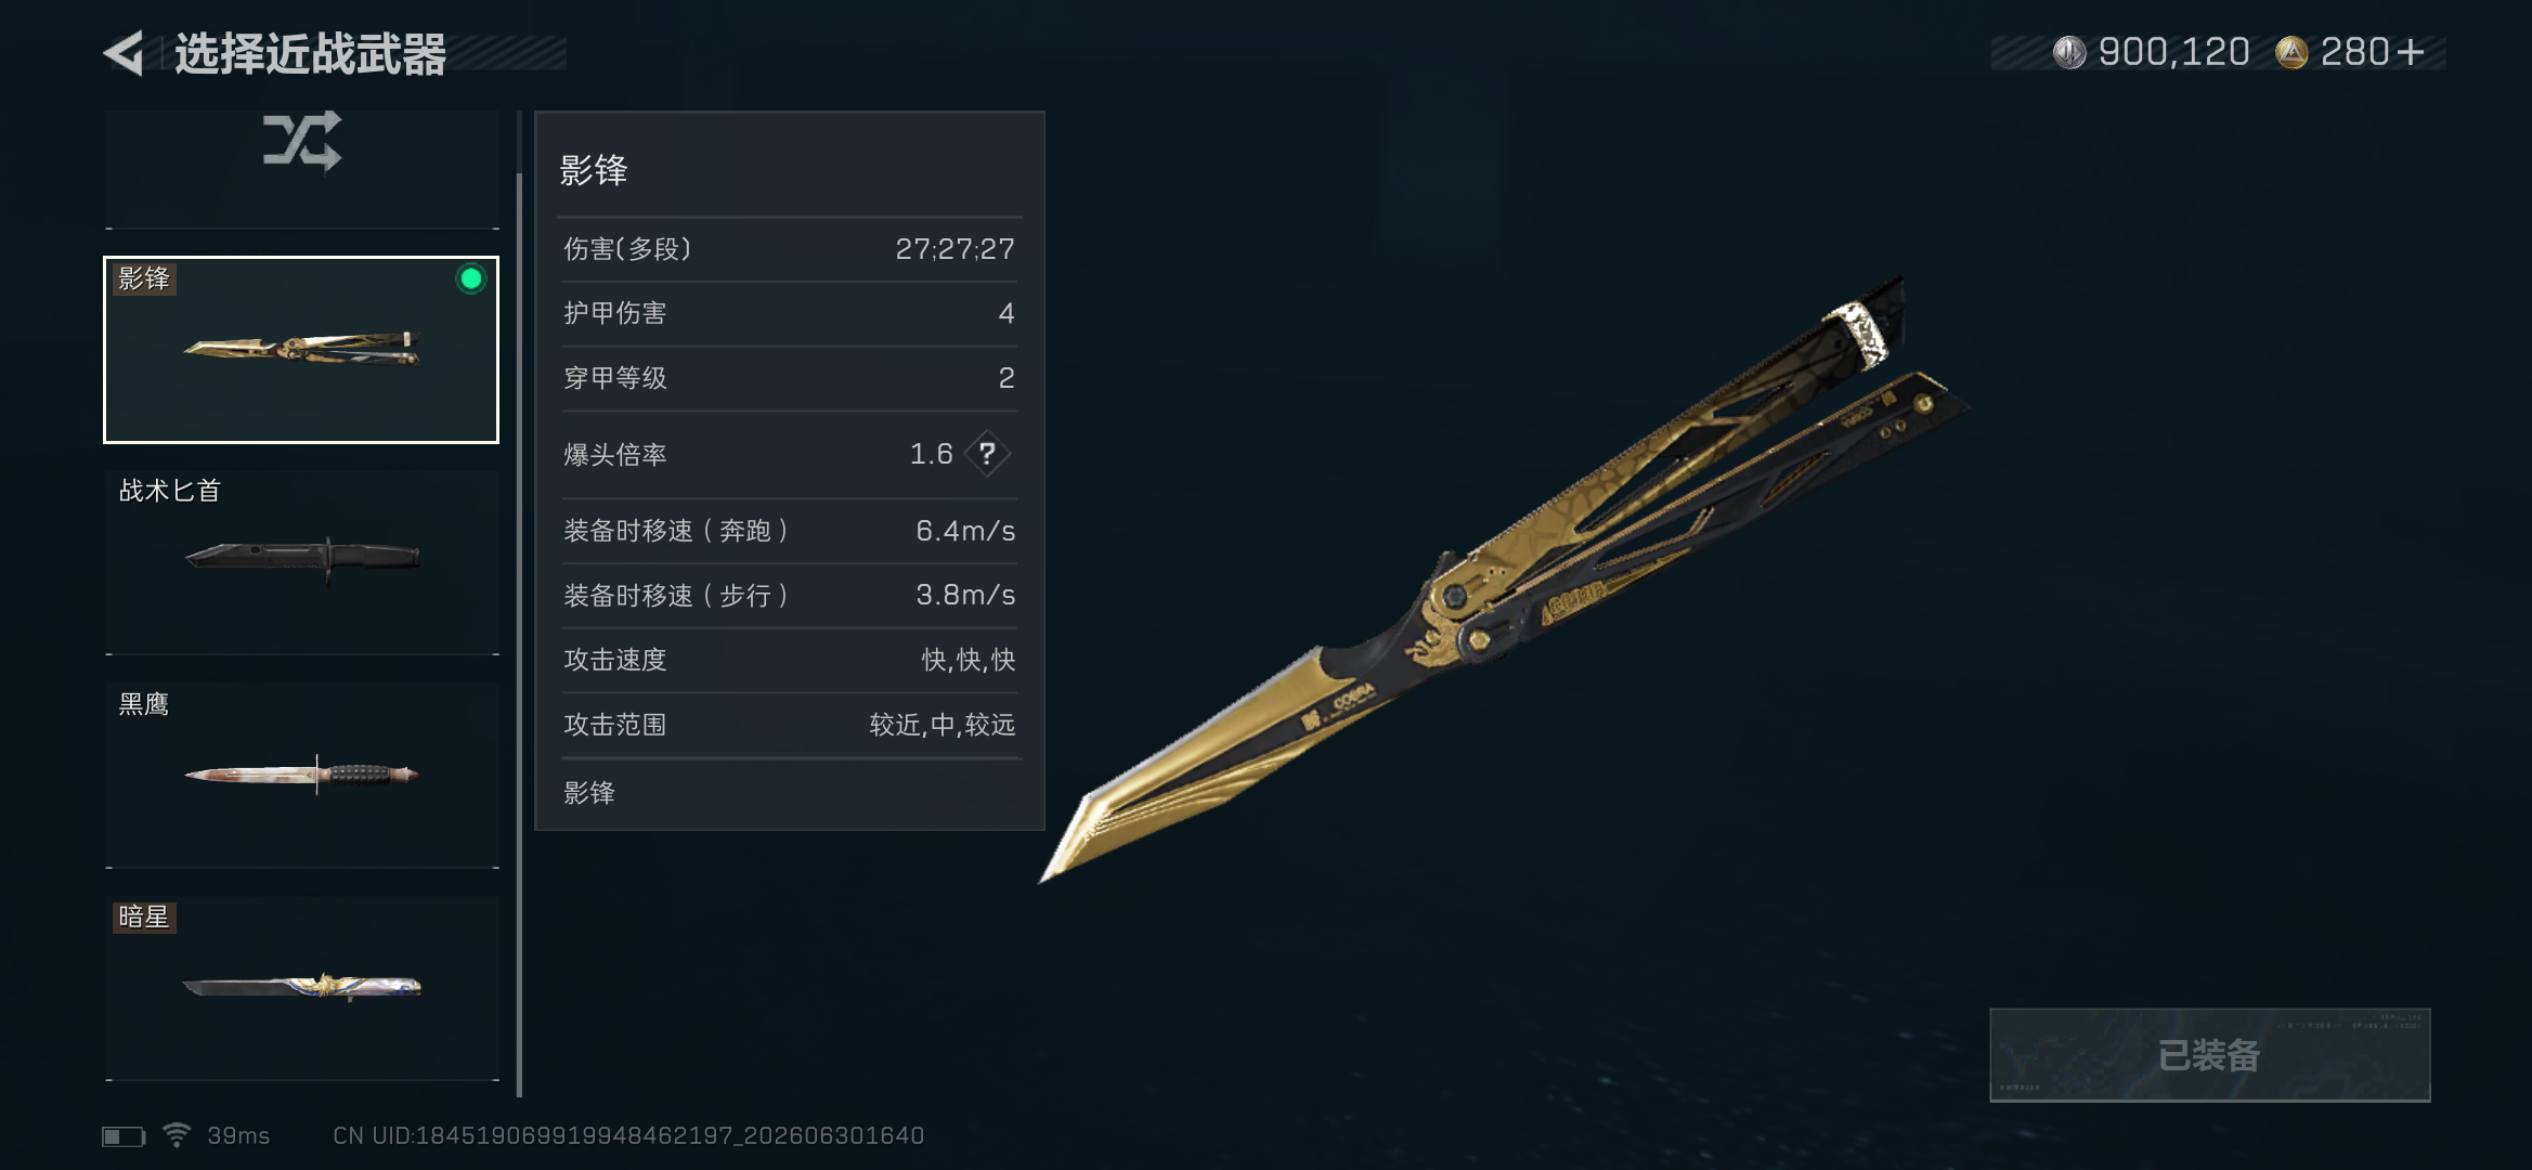
Task: Open the 伤害(多段) damage stat row
Action: [x=789, y=249]
